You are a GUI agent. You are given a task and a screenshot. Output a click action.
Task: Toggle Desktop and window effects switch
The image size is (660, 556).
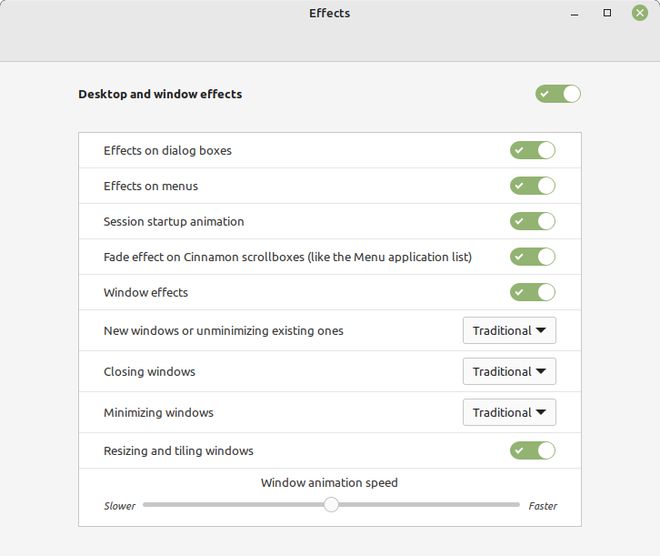coord(558,94)
